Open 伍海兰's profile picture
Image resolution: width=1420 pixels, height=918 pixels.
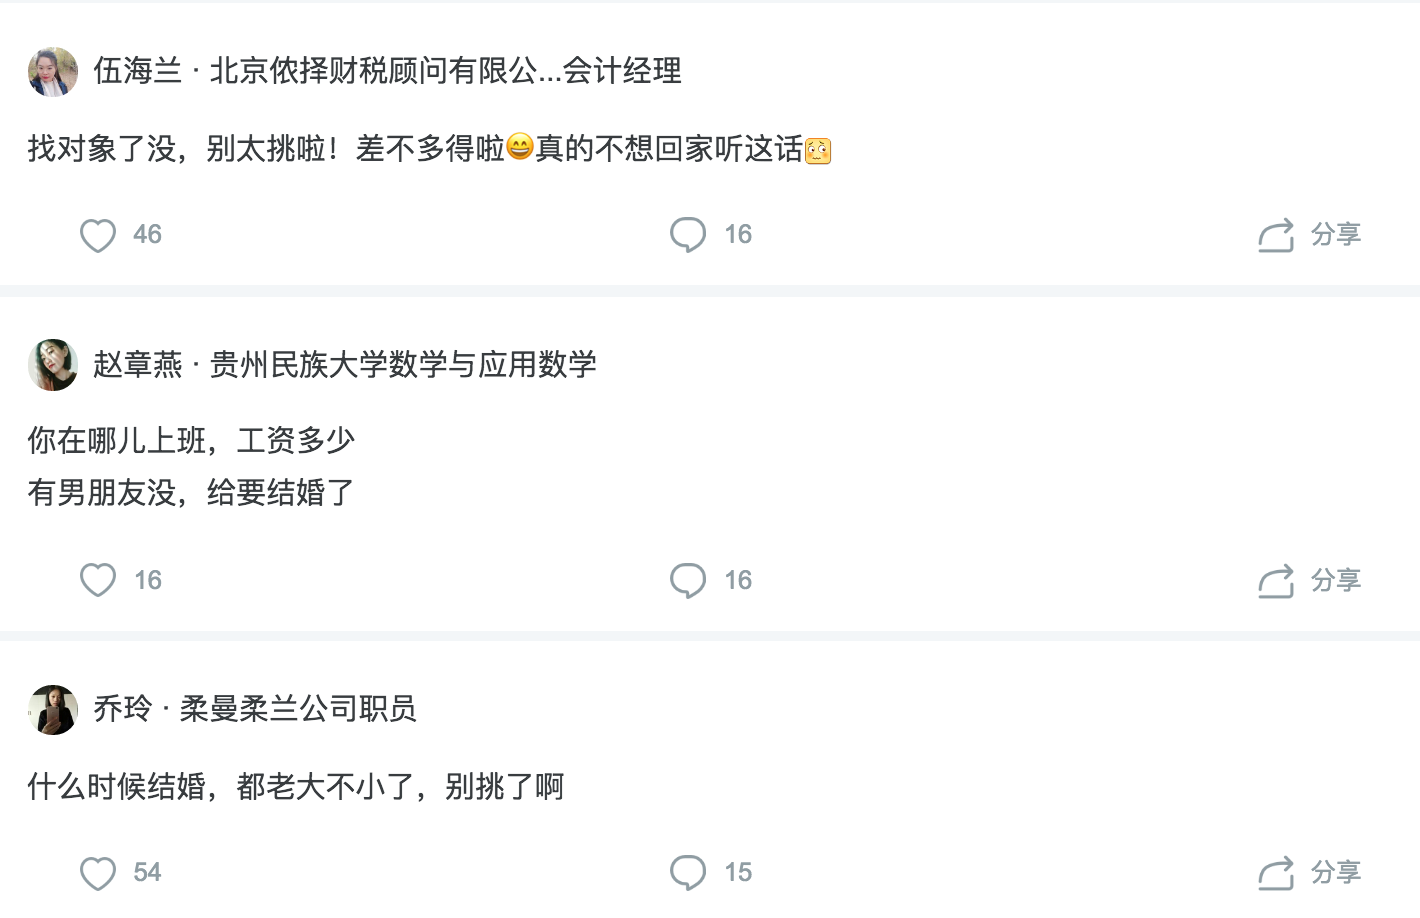[x=53, y=72]
